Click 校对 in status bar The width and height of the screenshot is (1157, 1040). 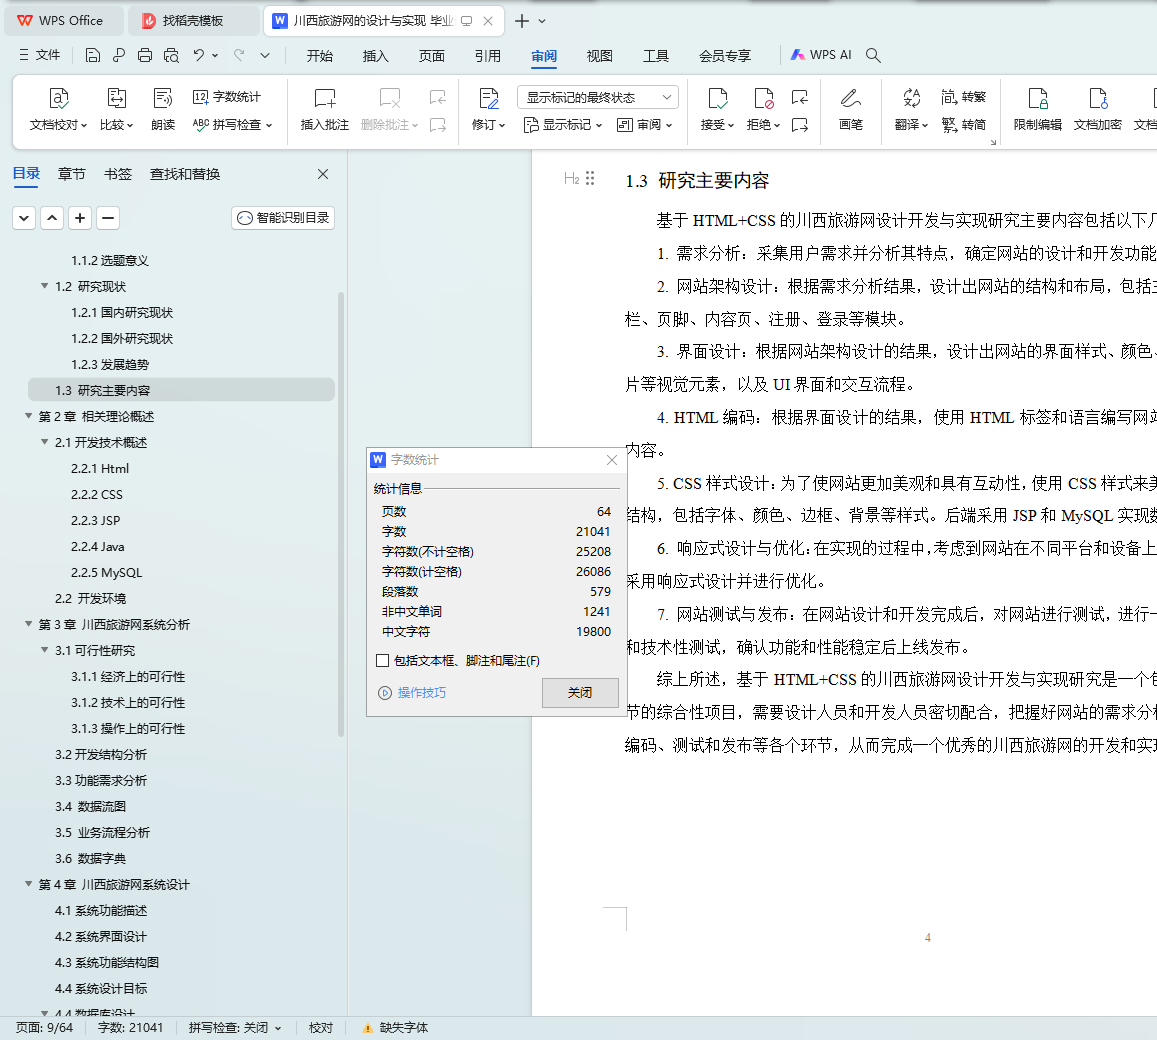pyautogui.click(x=320, y=1027)
